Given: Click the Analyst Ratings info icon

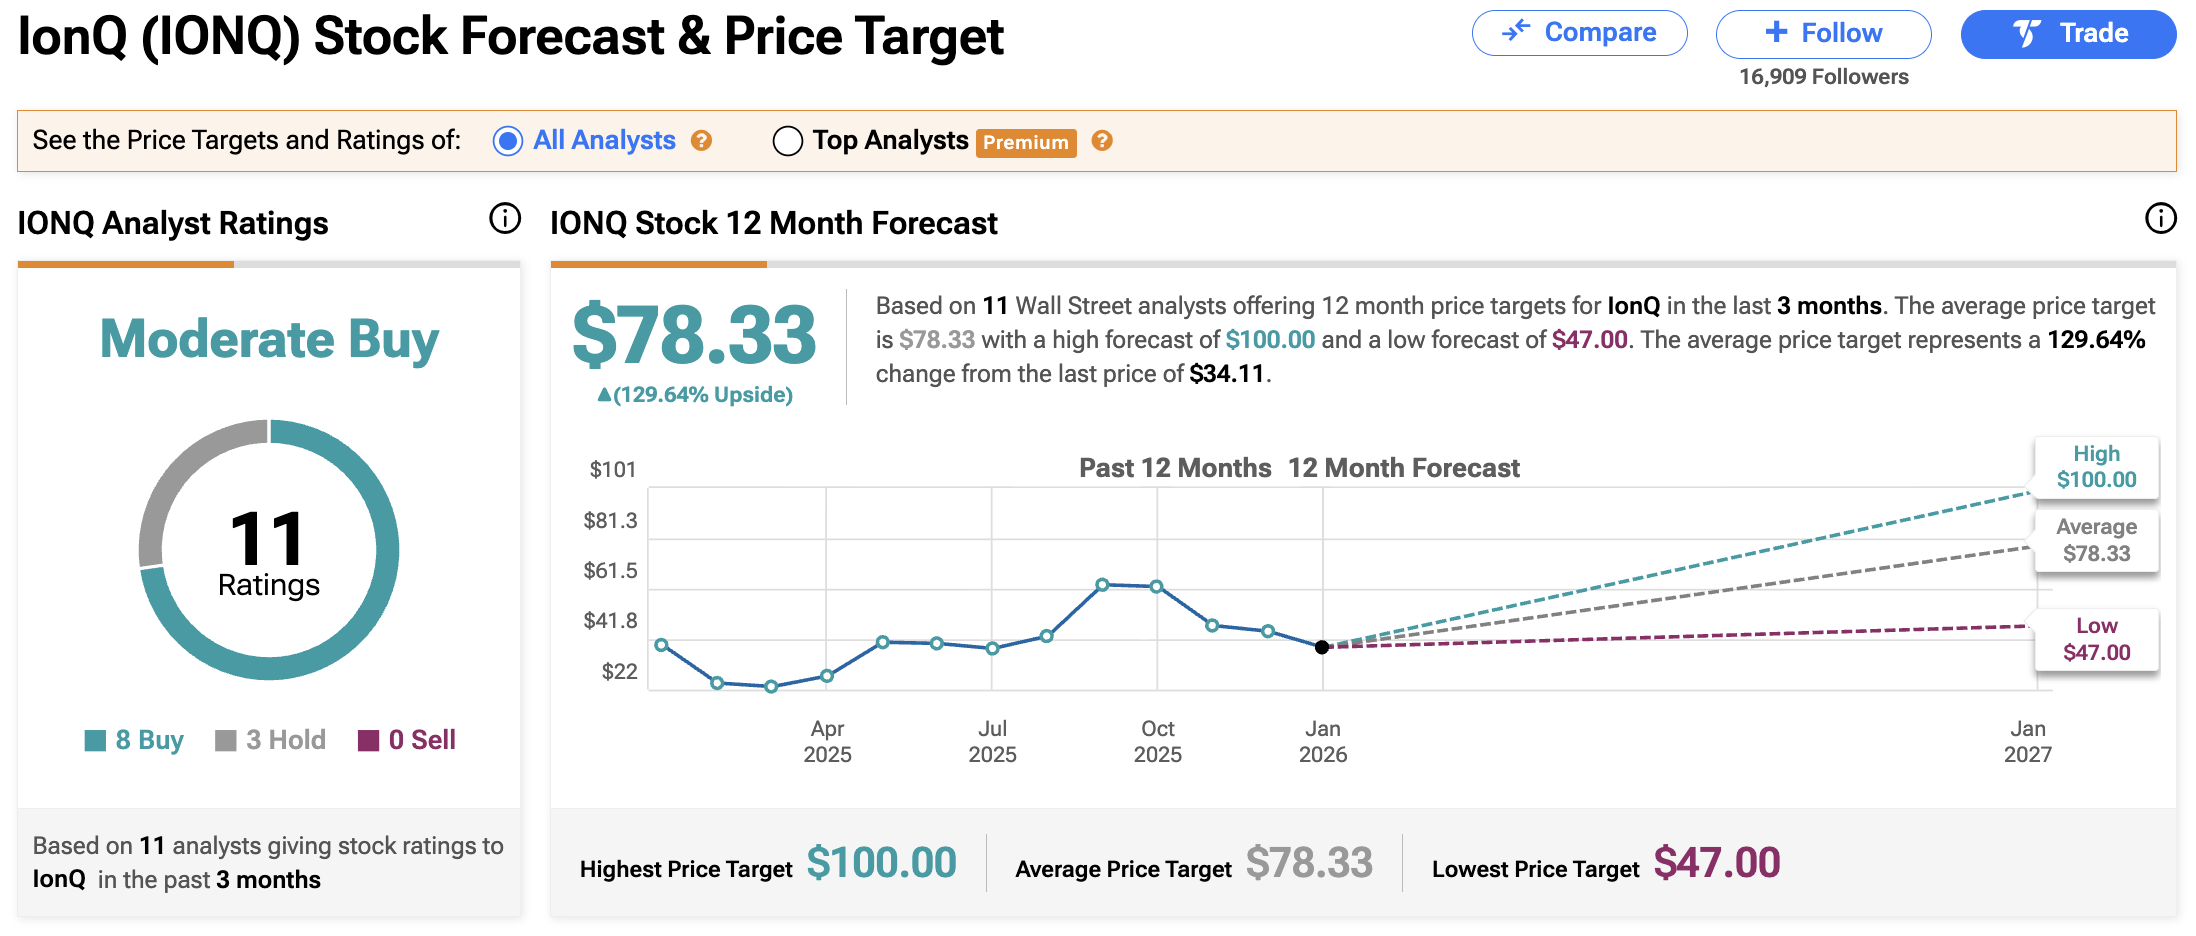Looking at the screenshot, I should (x=505, y=218).
